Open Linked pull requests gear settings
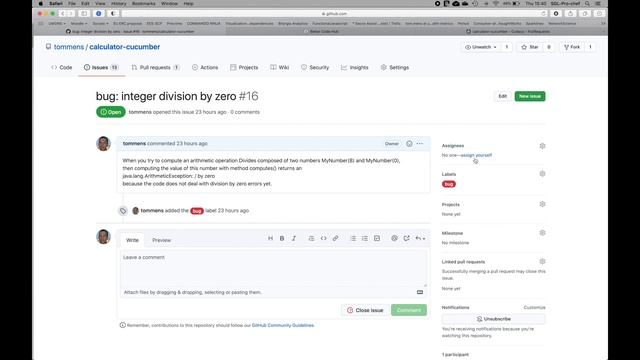This screenshot has height=360, width=640. [x=542, y=262]
